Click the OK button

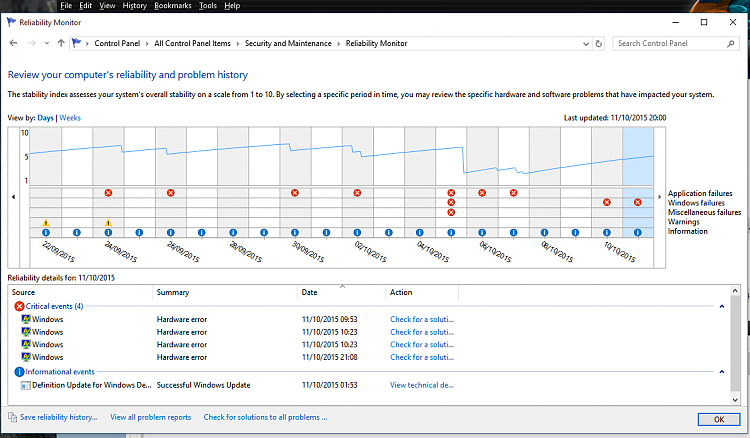click(x=719, y=419)
